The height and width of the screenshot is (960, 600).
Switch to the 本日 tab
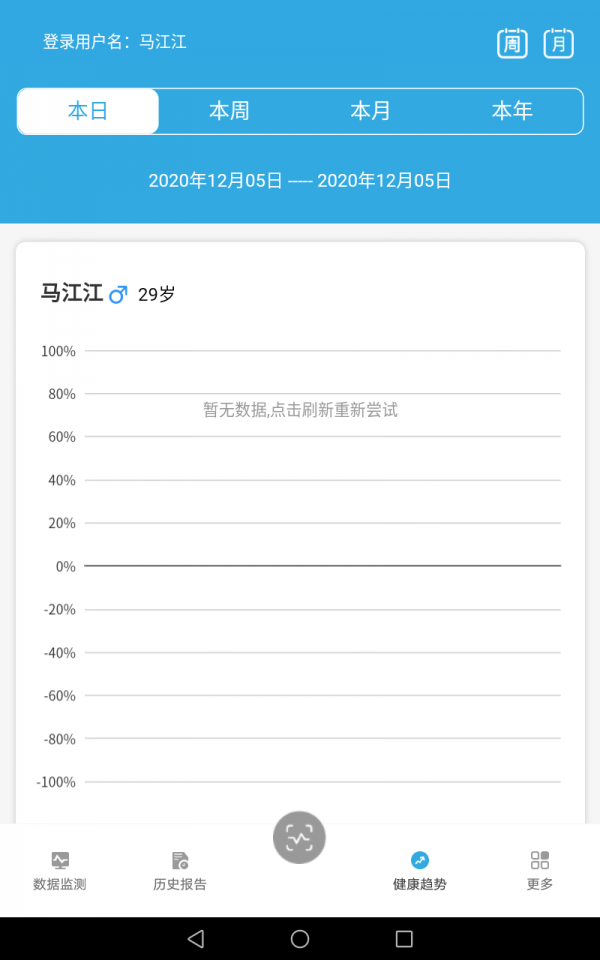(x=88, y=111)
